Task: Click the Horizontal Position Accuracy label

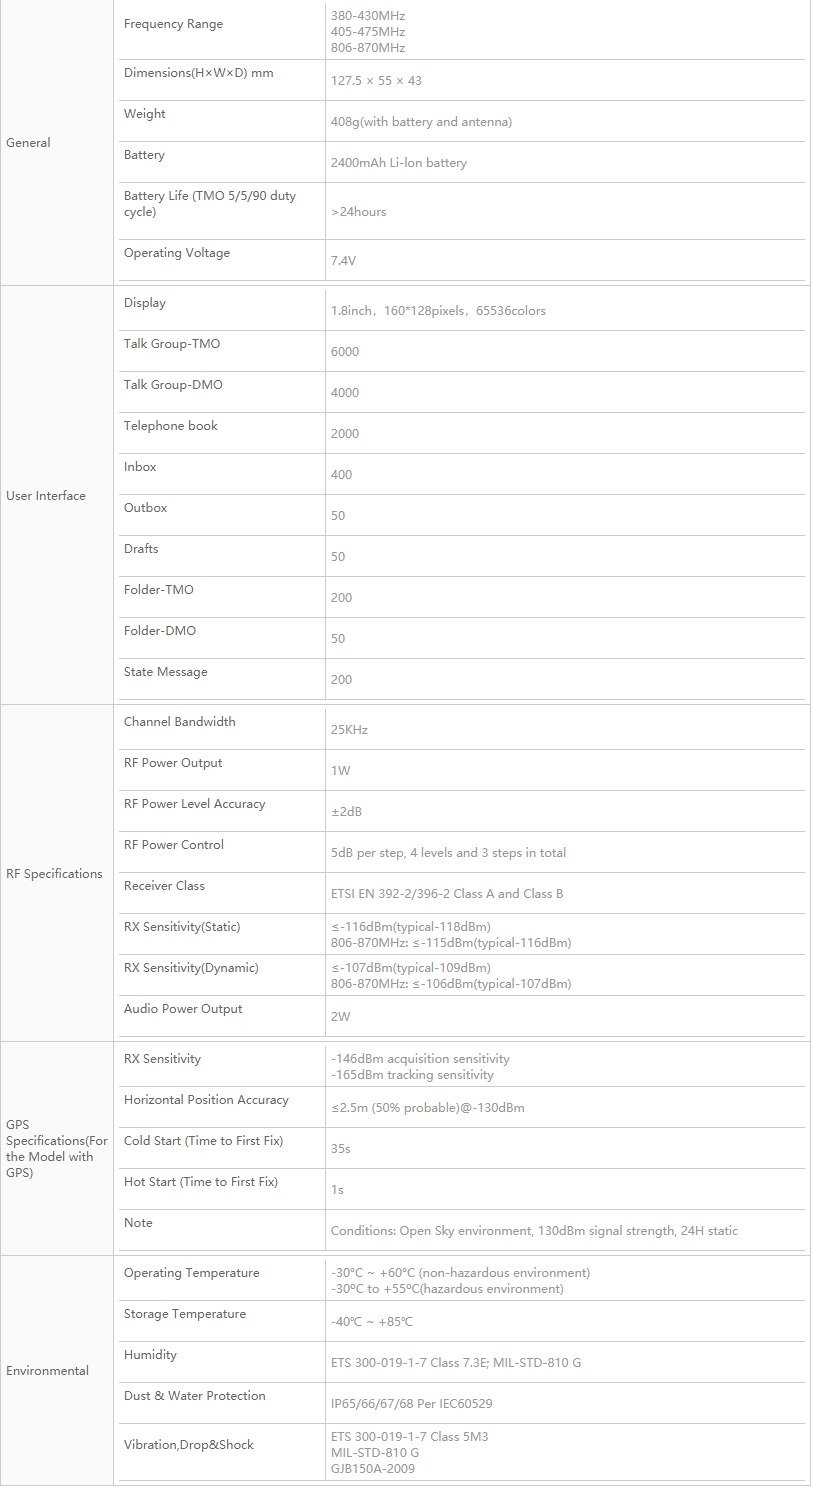Action: pos(206,1100)
